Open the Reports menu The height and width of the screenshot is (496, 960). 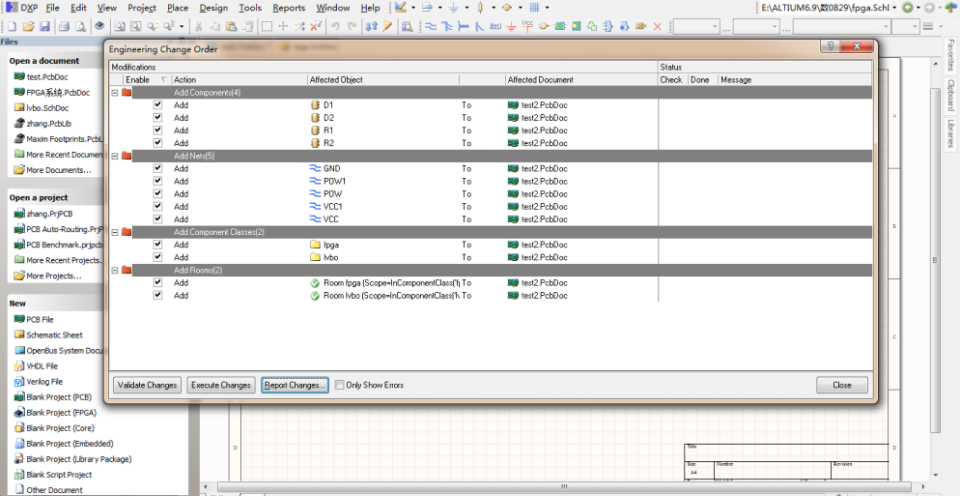289,7
